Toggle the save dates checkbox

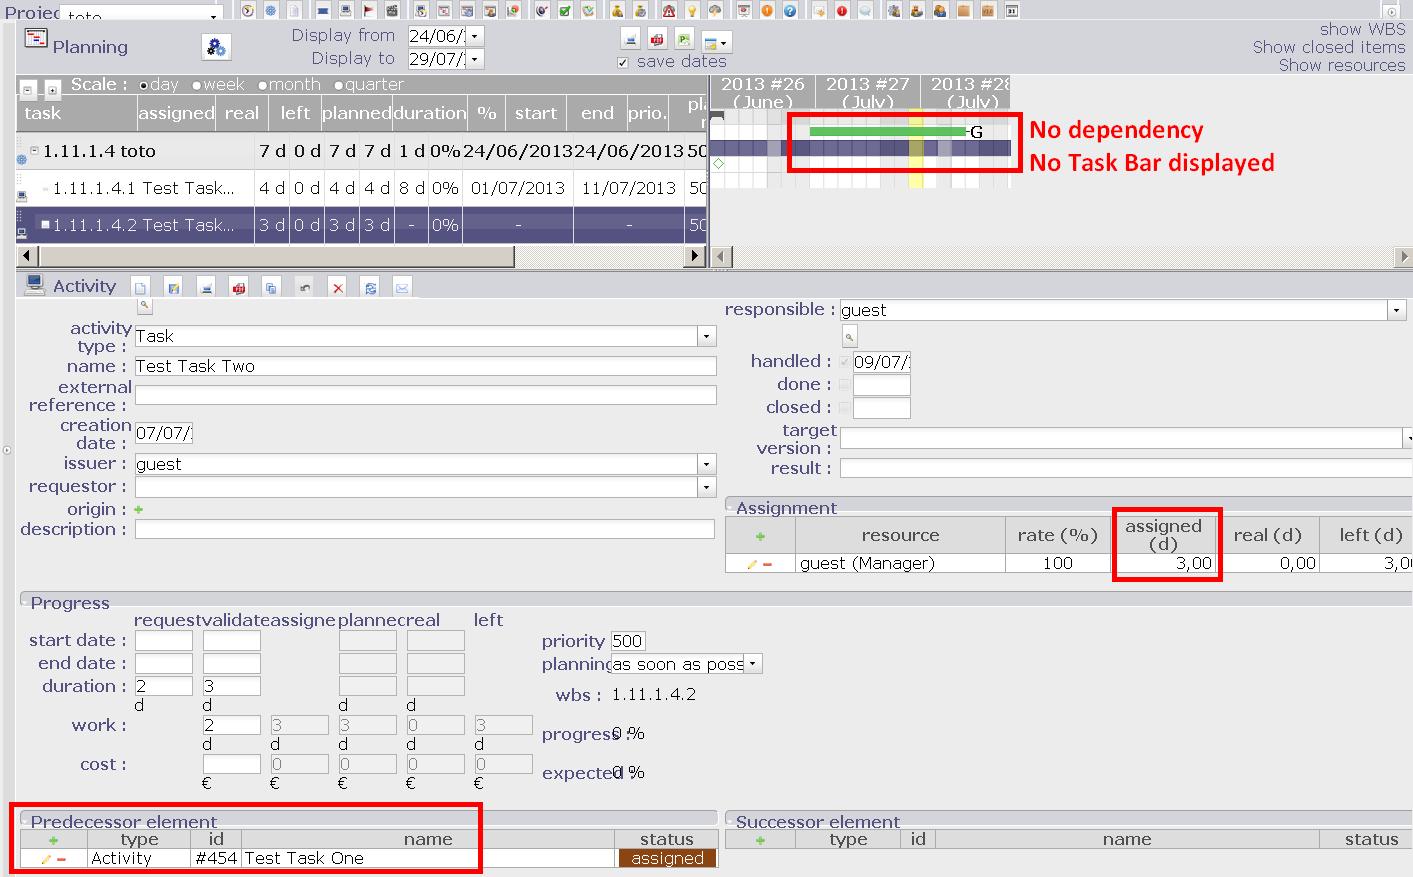pyautogui.click(x=623, y=62)
